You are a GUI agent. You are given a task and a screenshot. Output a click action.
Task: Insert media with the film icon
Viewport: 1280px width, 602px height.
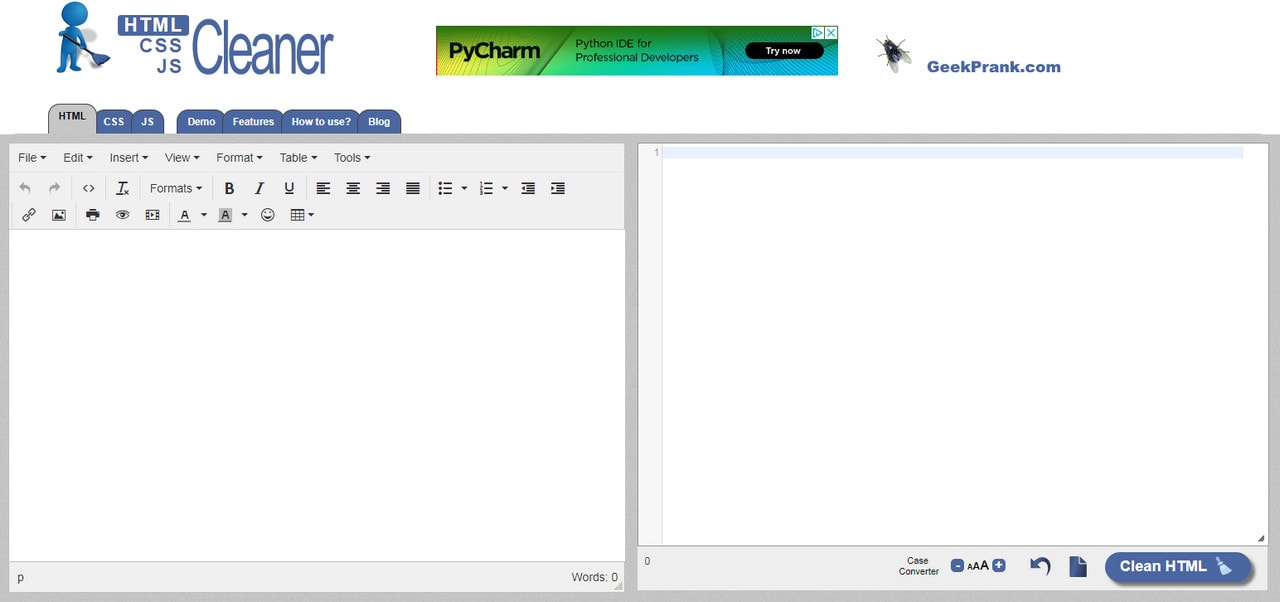[x=152, y=215]
